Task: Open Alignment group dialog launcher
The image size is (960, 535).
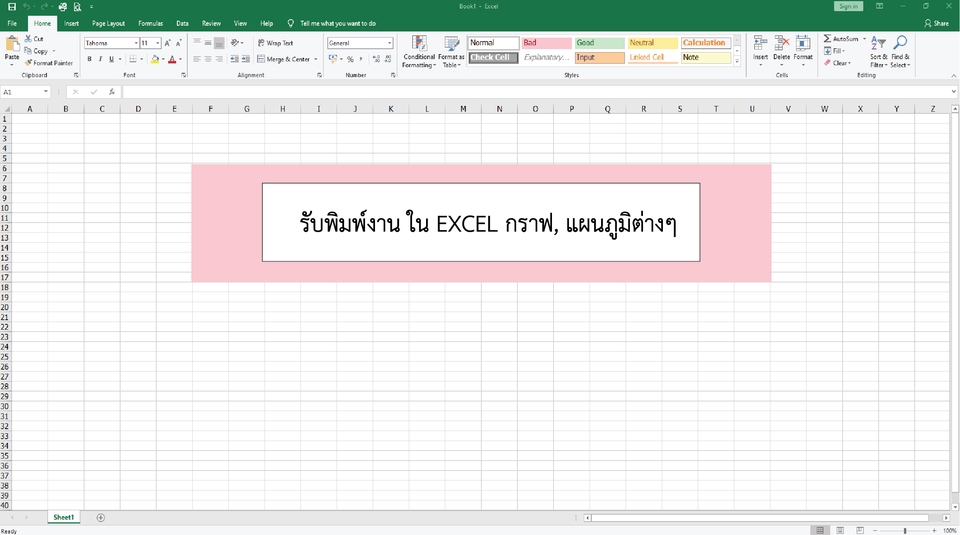Action: point(319,75)
